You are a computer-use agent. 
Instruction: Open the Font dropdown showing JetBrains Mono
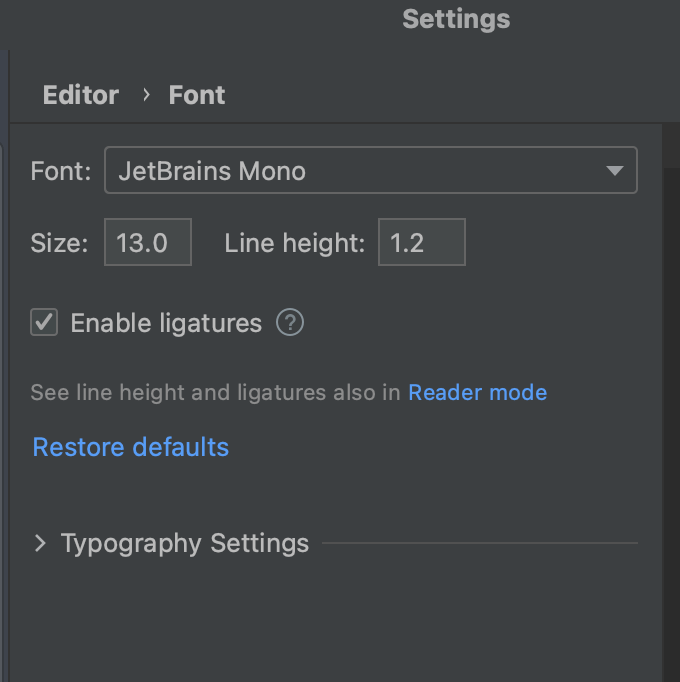coord(371,170)
